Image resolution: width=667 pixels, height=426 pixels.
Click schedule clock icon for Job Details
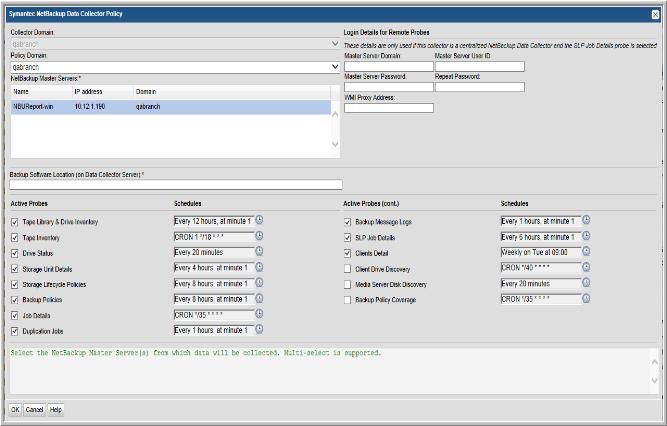[x=260, y=314]
